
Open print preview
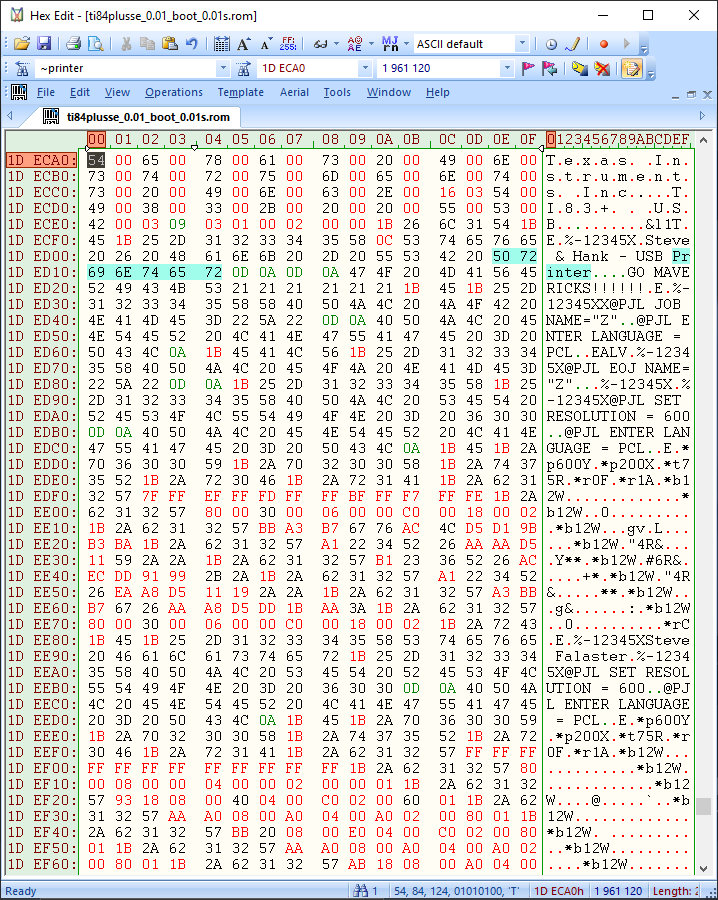[95, 44]
